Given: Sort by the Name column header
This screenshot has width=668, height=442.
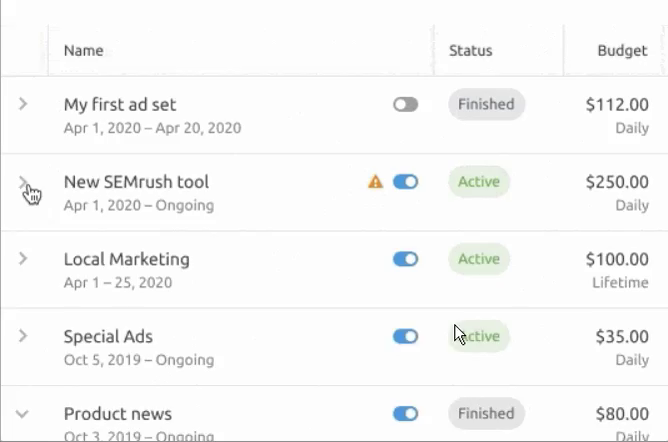Looking at the screenshot, I should point(83,51).
